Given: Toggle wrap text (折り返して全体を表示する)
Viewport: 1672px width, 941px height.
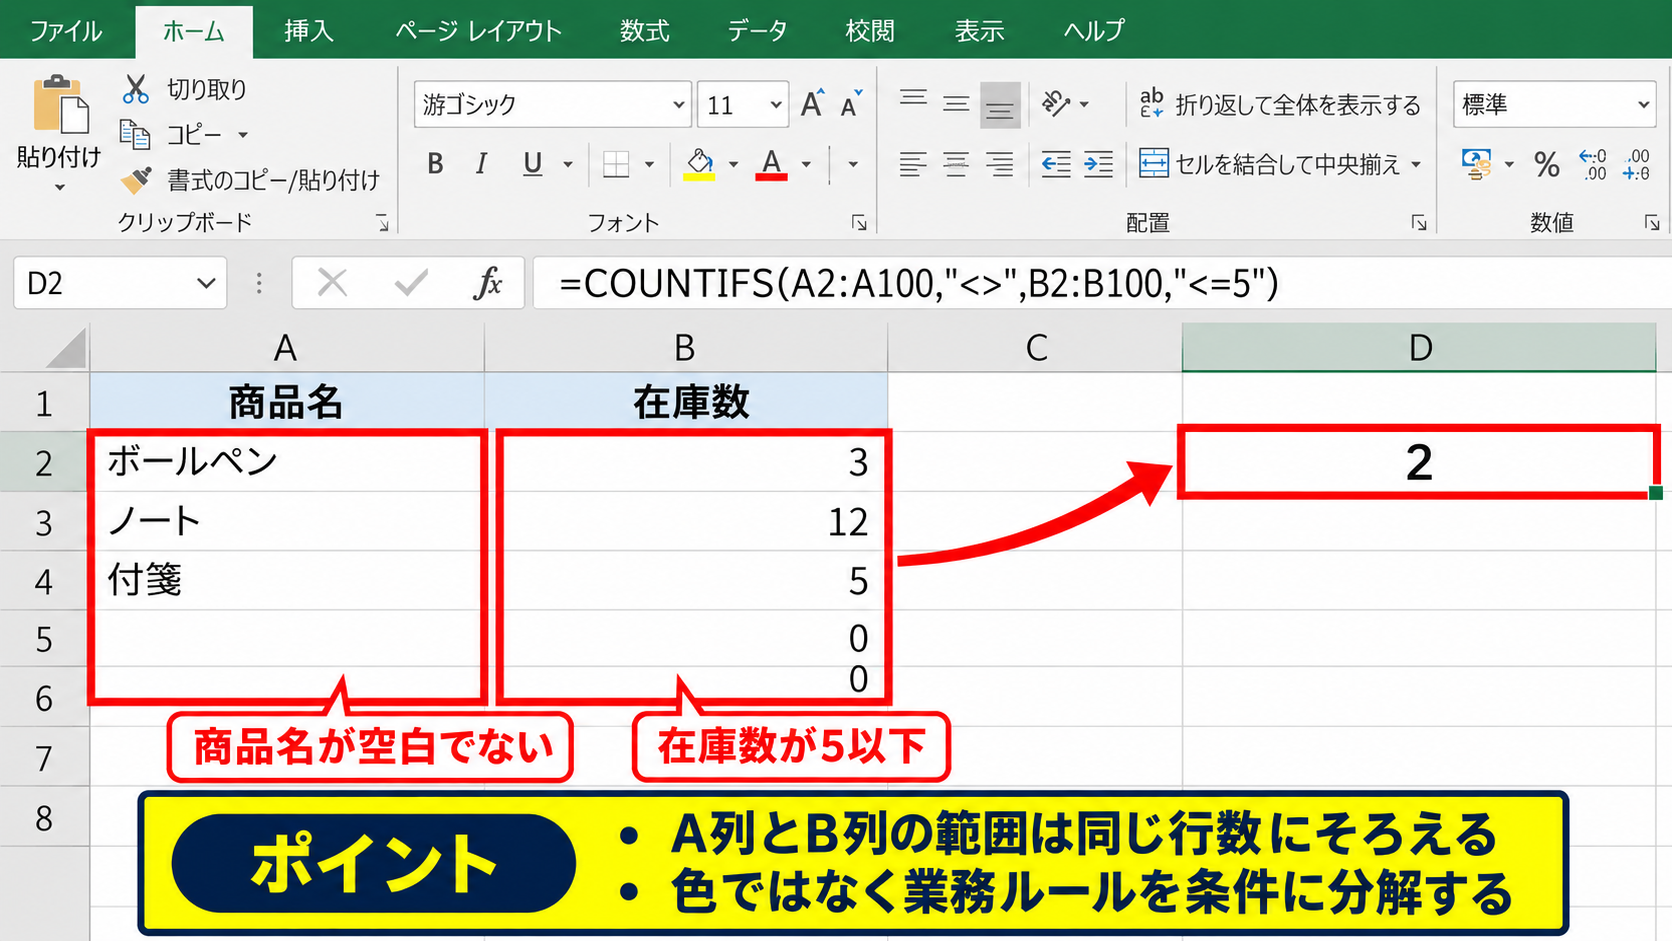Looking at the screenshot, I should click(1279, 104).
